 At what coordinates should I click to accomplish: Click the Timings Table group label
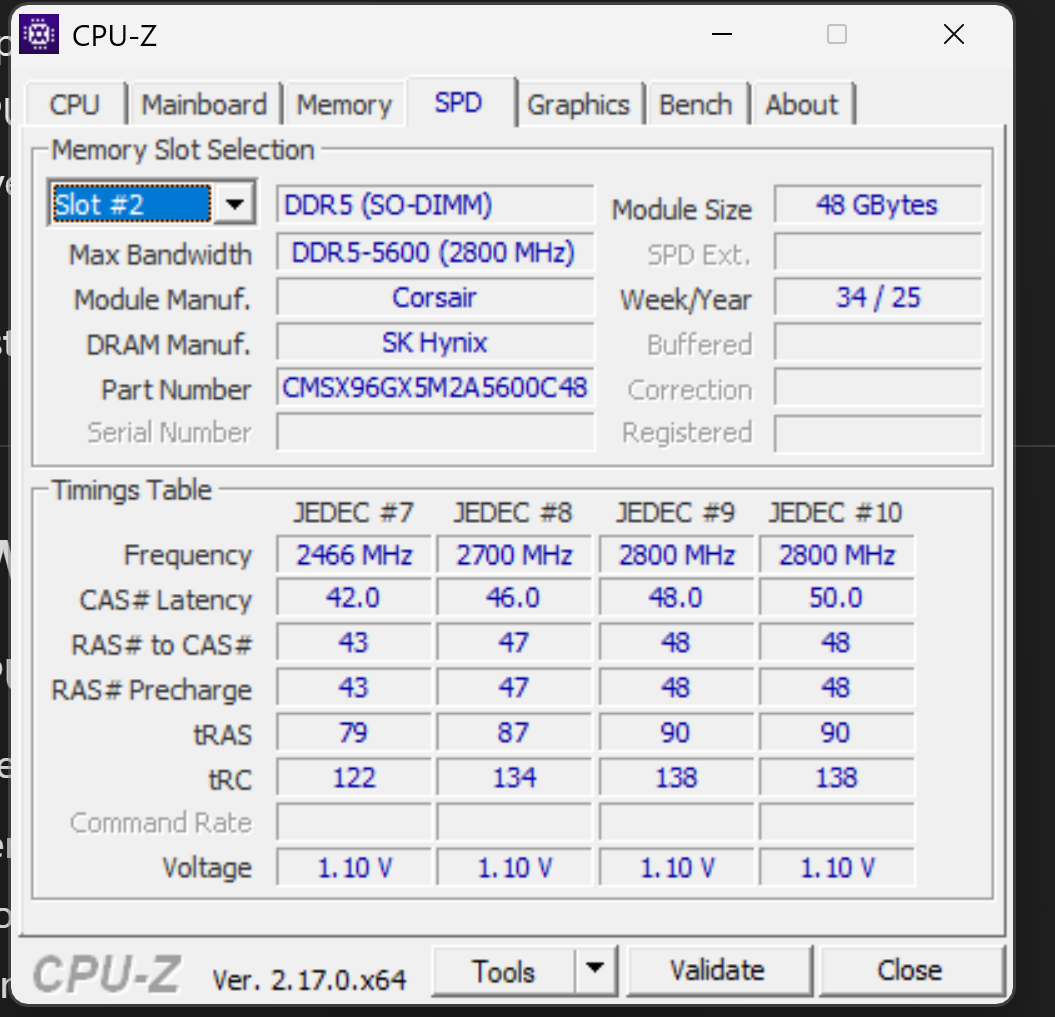pyautogui.click(x=132, y=490)
